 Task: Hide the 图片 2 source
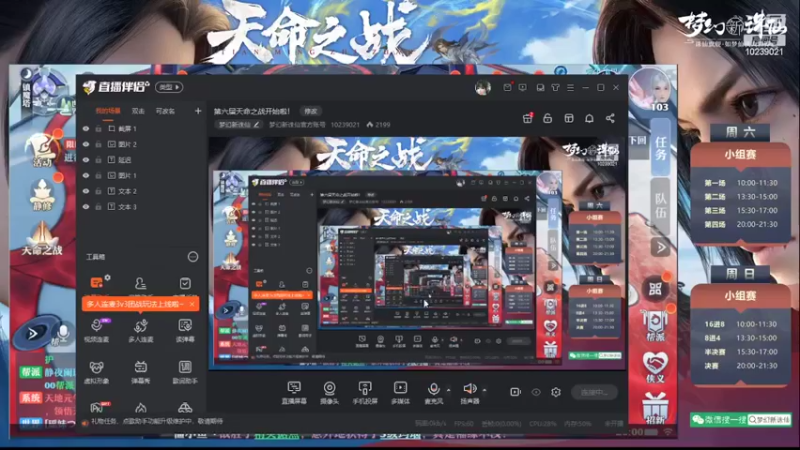[86, 144]
